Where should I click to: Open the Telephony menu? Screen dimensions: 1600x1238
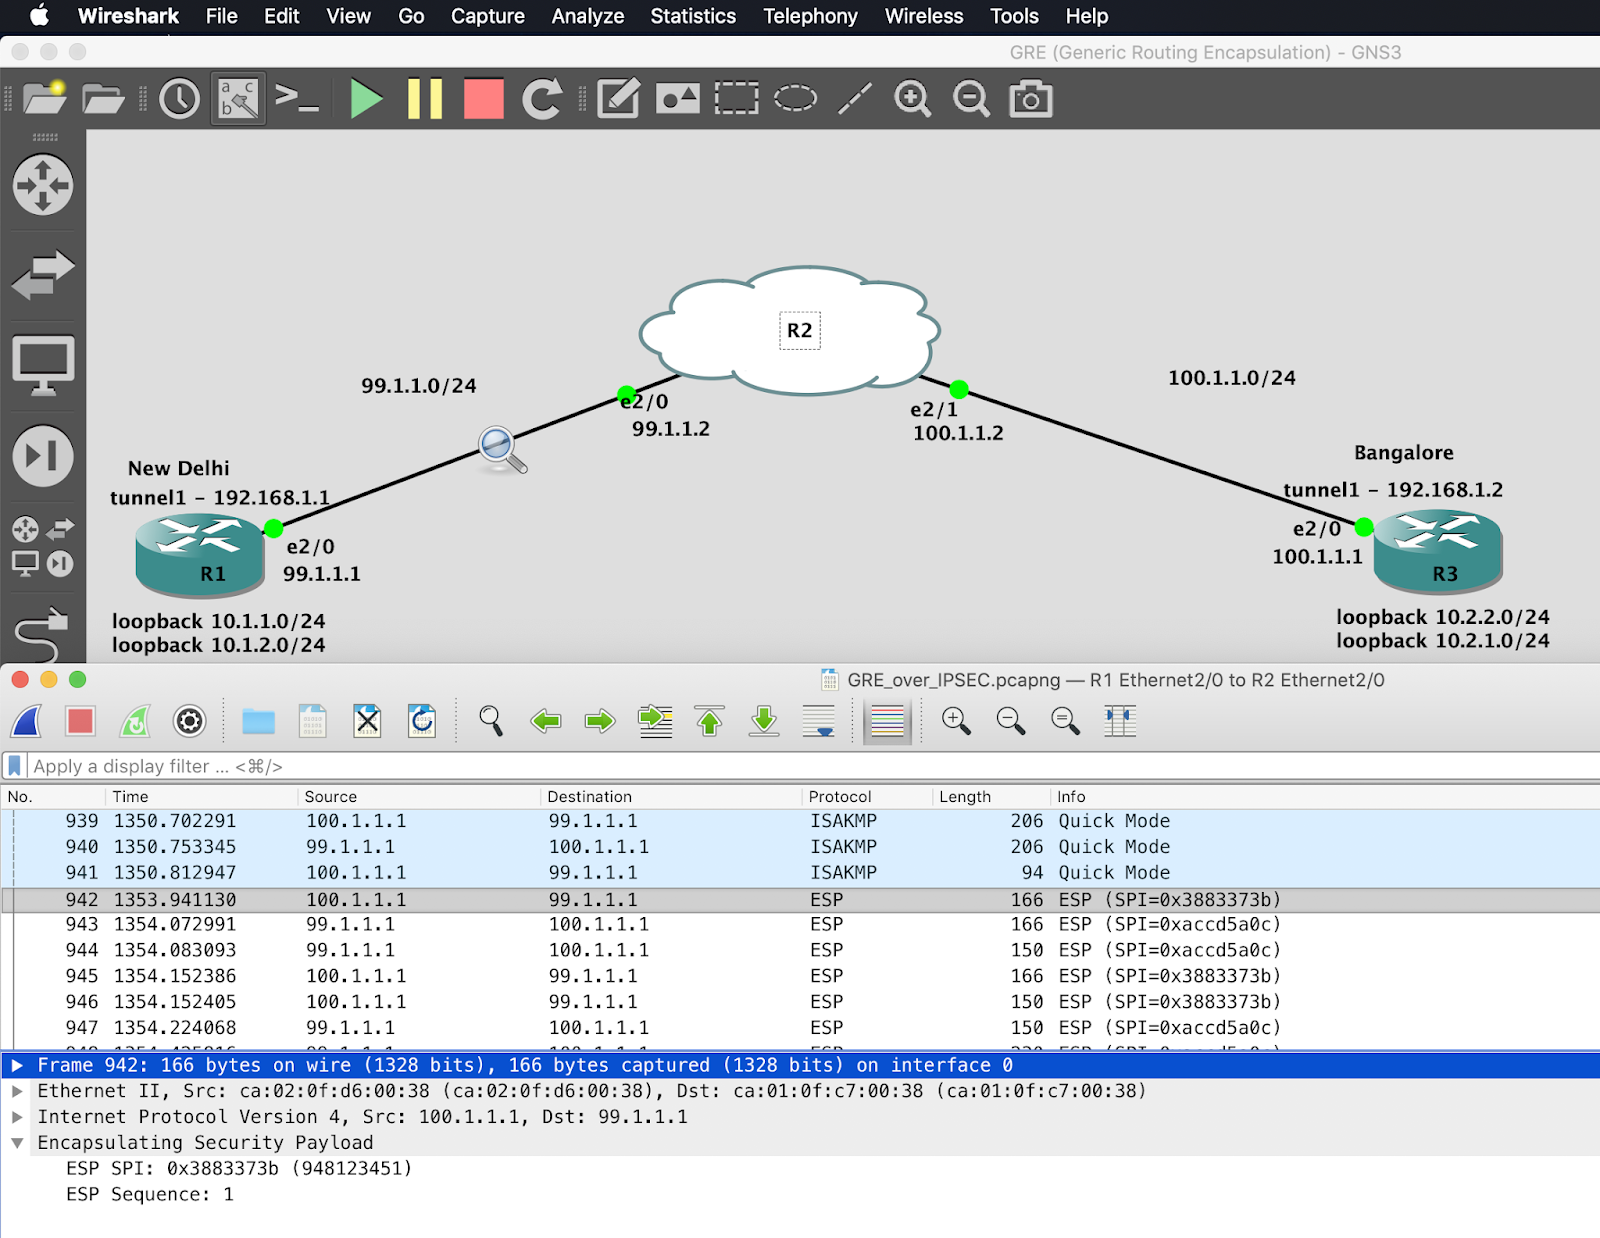tap(810, 16)
